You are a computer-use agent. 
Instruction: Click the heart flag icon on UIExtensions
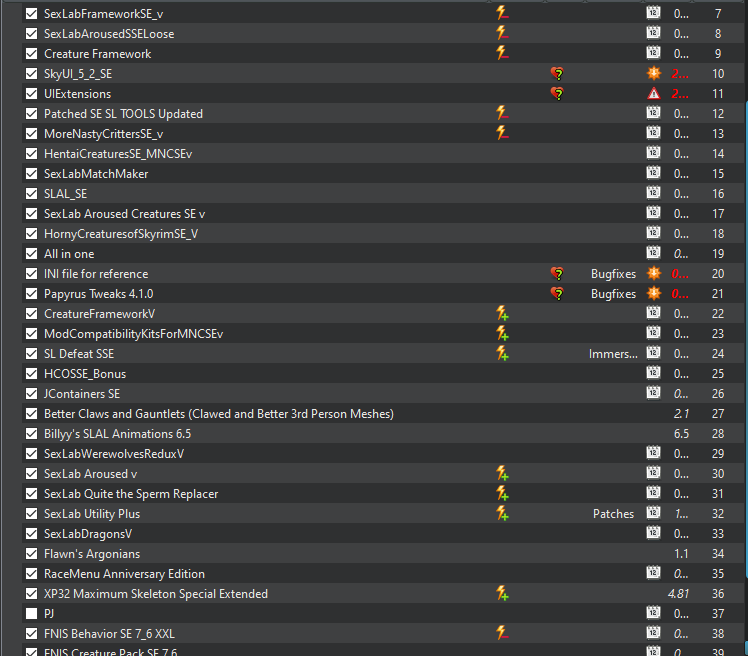[557, 94]
